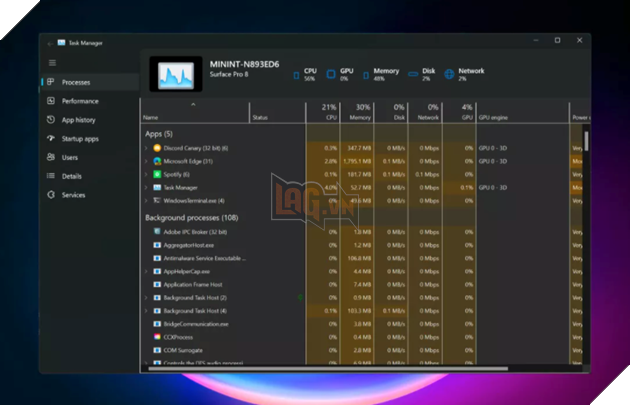The height and width of the screenshot is (405, 630).
Task: Expand the AppHelperCap.exe row
Action: pyautogui.click(x=146, y=271)
